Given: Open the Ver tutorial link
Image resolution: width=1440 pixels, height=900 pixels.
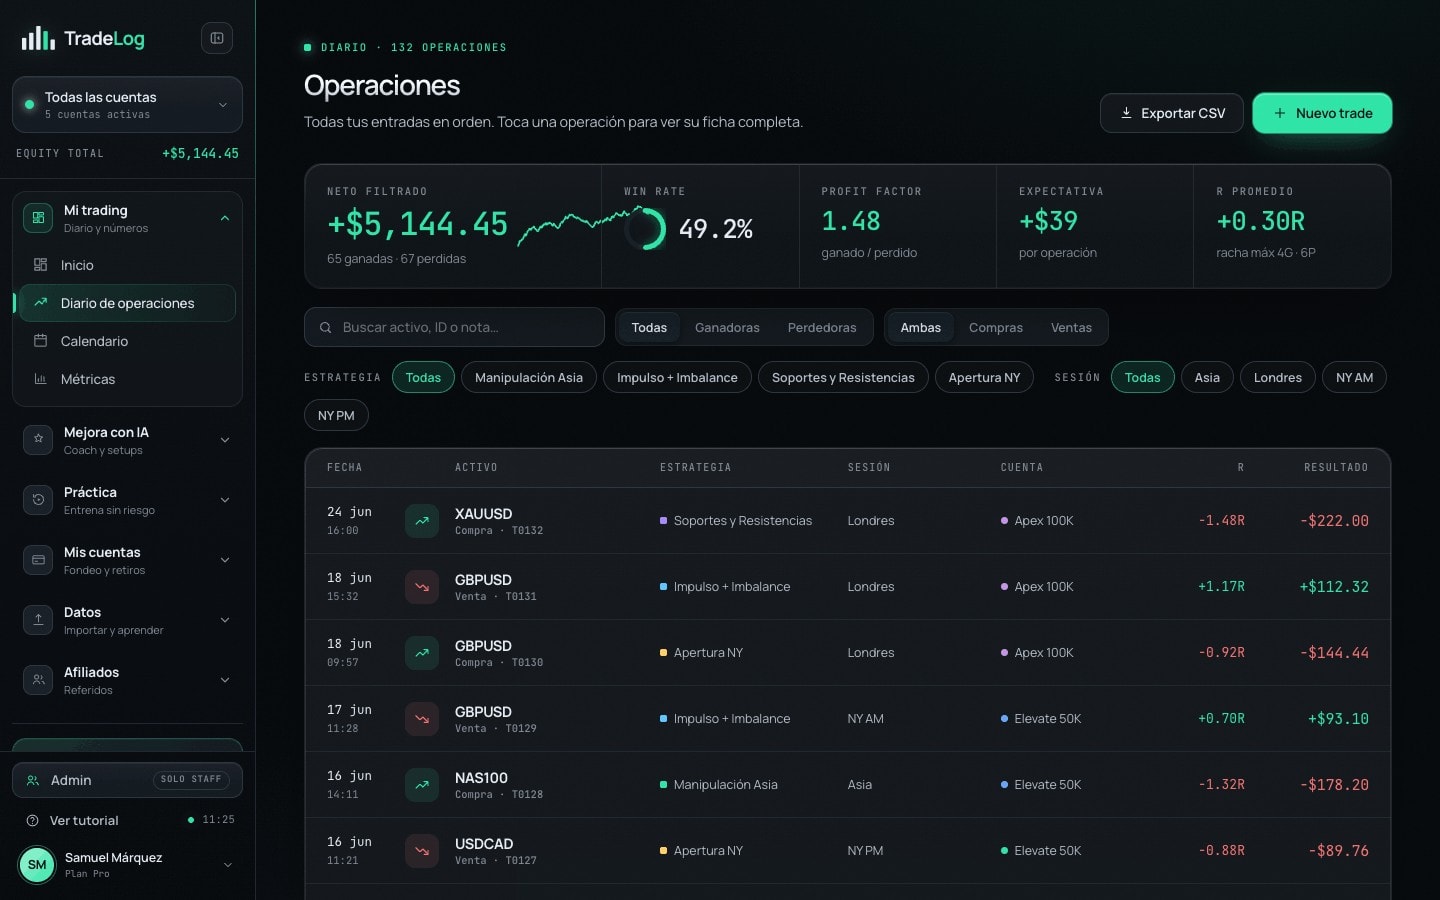Looking at the screenshot, I should 84,821.
